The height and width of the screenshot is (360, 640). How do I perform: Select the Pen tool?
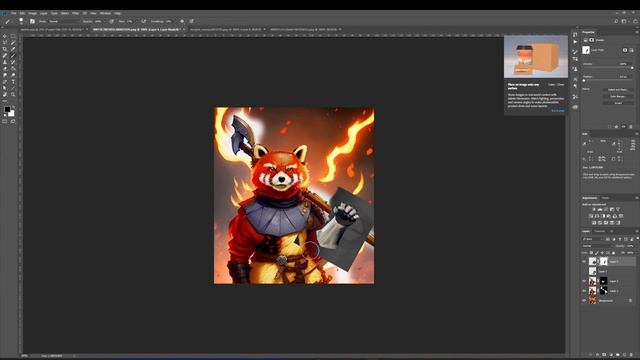click(x=5, y=81)
